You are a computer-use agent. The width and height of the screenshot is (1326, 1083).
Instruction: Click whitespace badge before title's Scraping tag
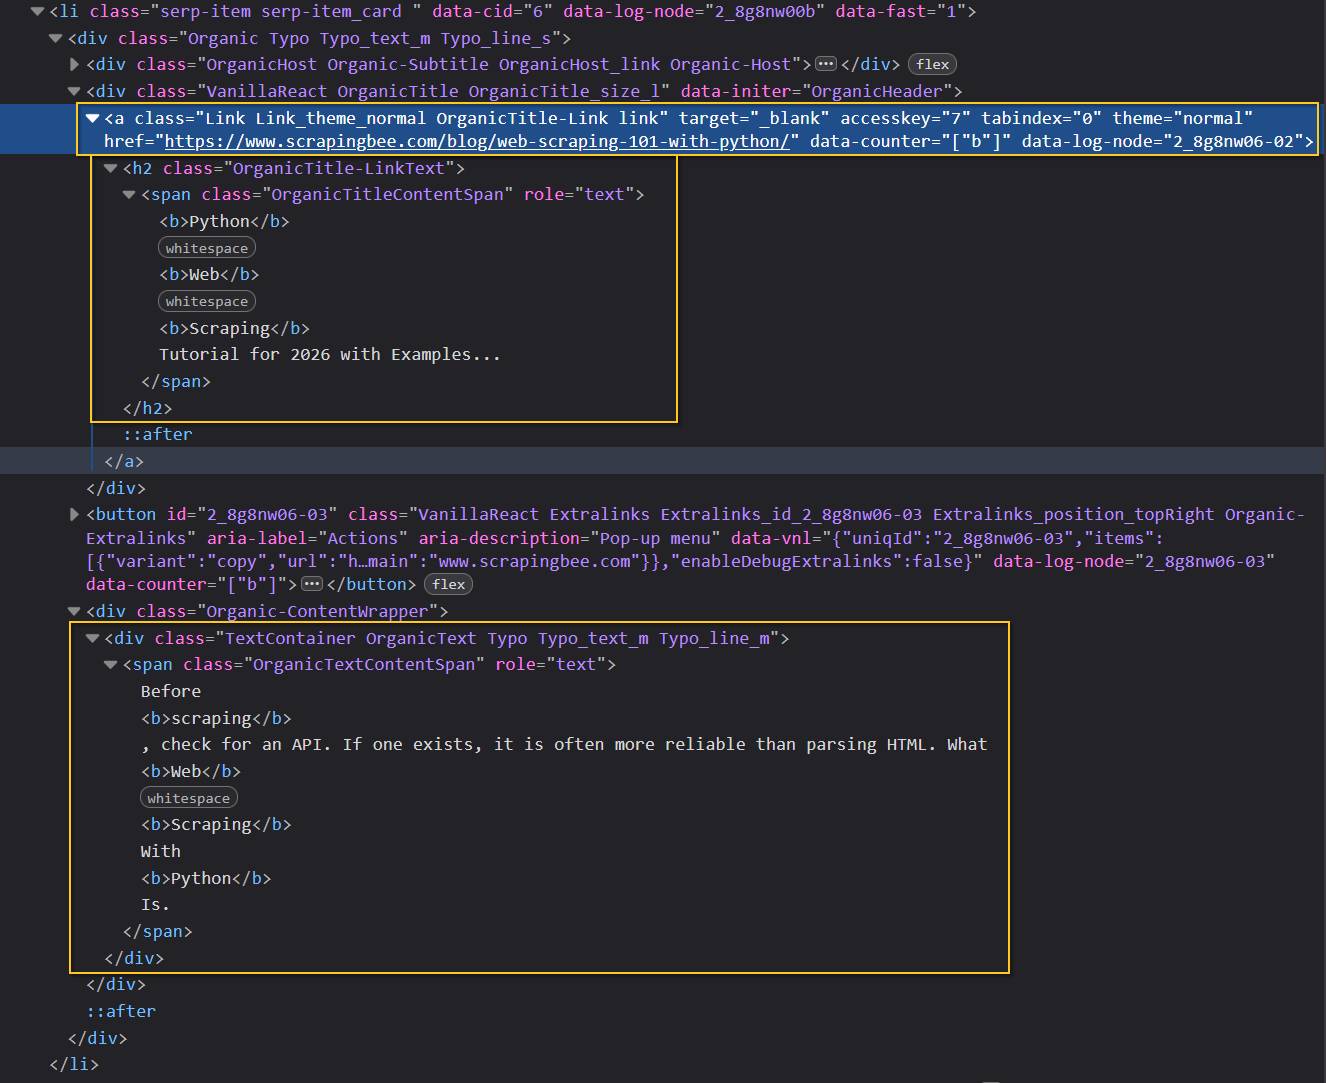coord(207,301)
